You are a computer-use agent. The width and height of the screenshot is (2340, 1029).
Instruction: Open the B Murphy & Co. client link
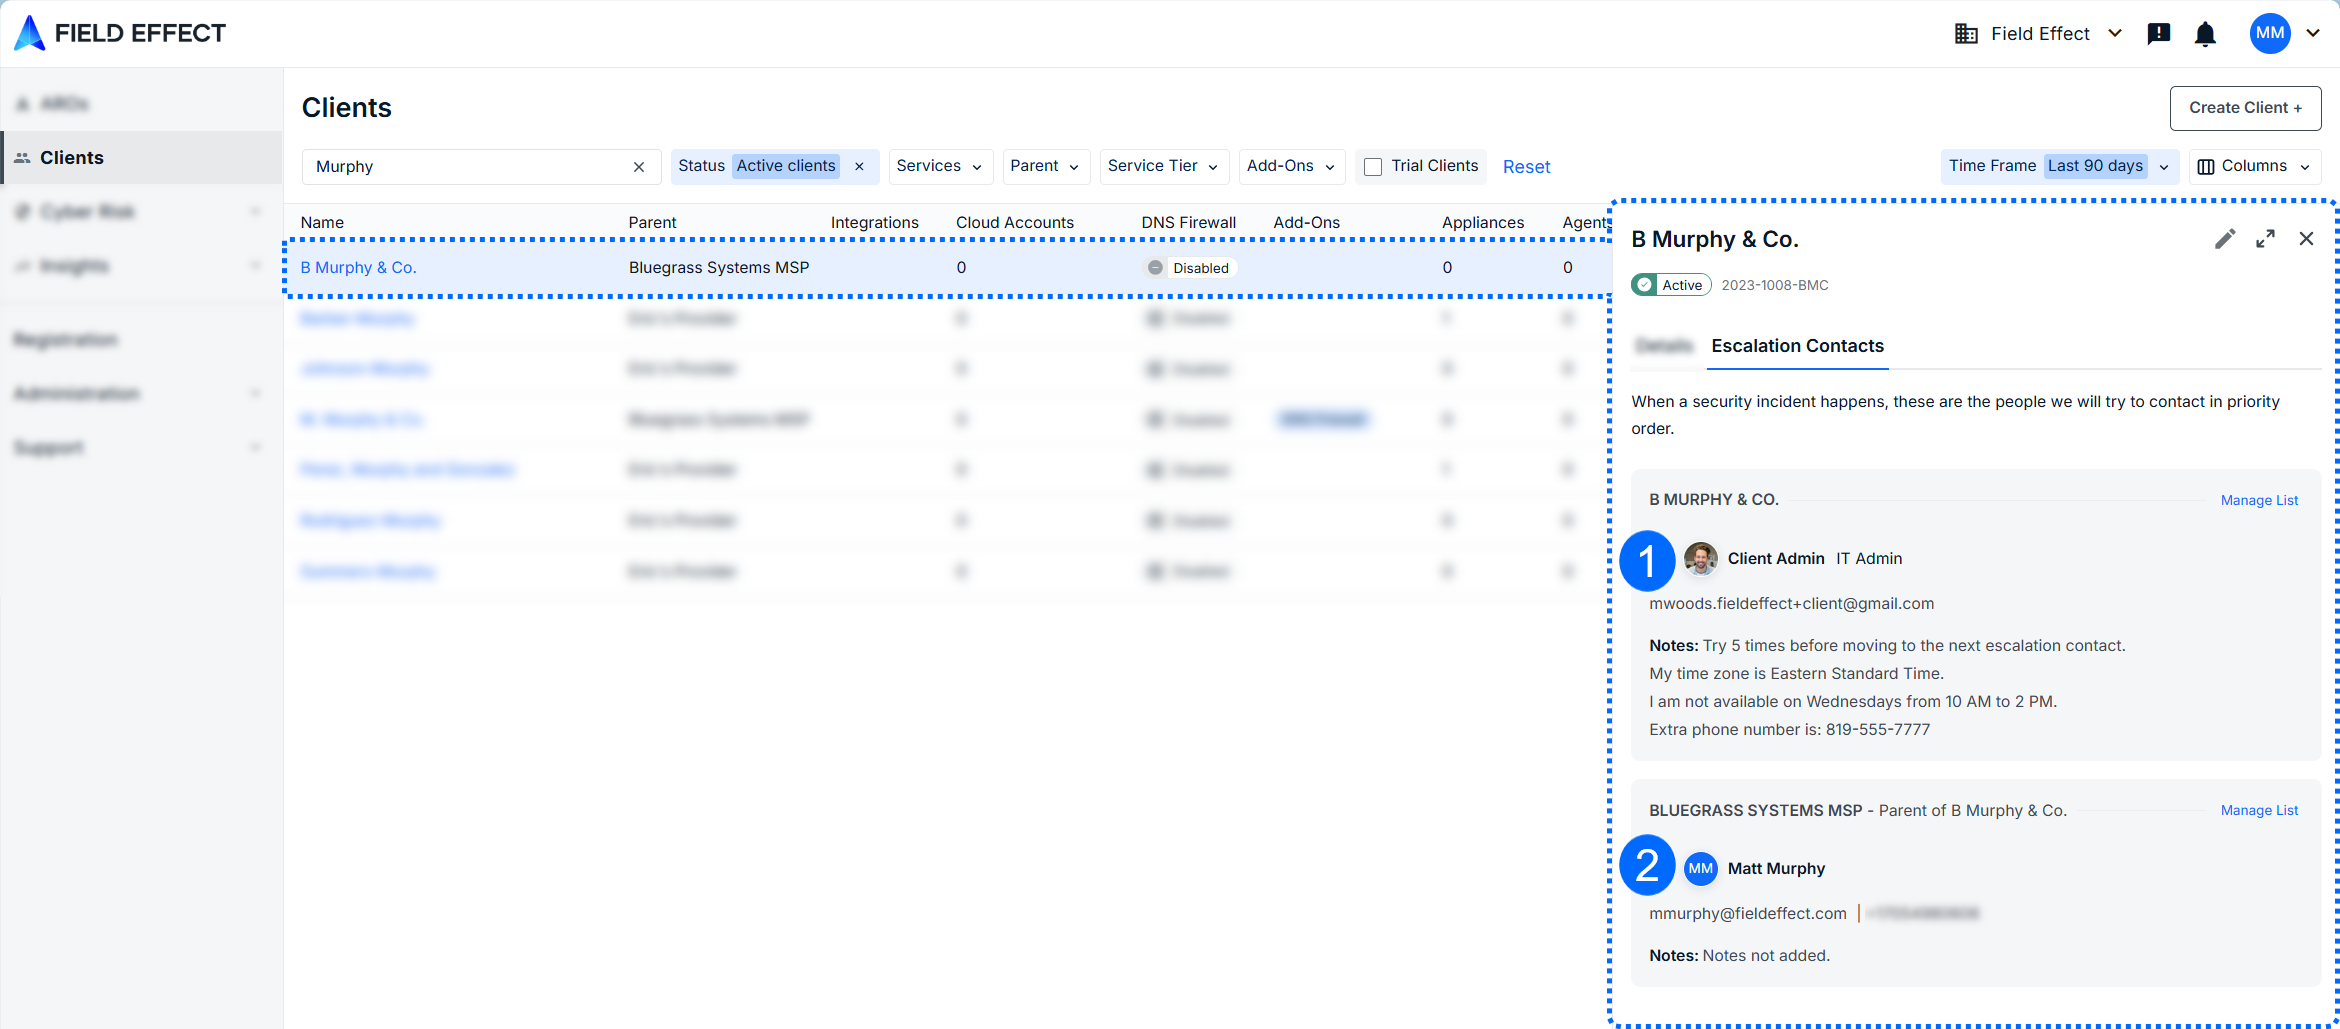point(358,267)
